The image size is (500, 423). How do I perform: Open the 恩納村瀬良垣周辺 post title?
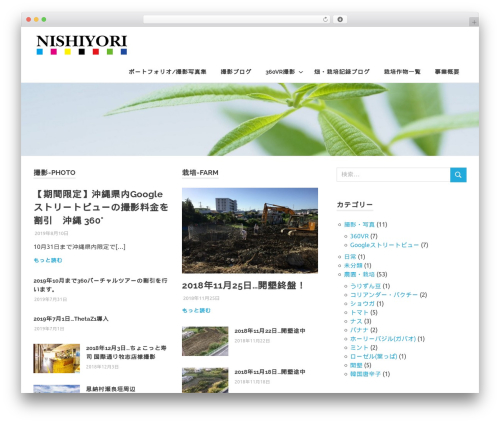(111, 389)
